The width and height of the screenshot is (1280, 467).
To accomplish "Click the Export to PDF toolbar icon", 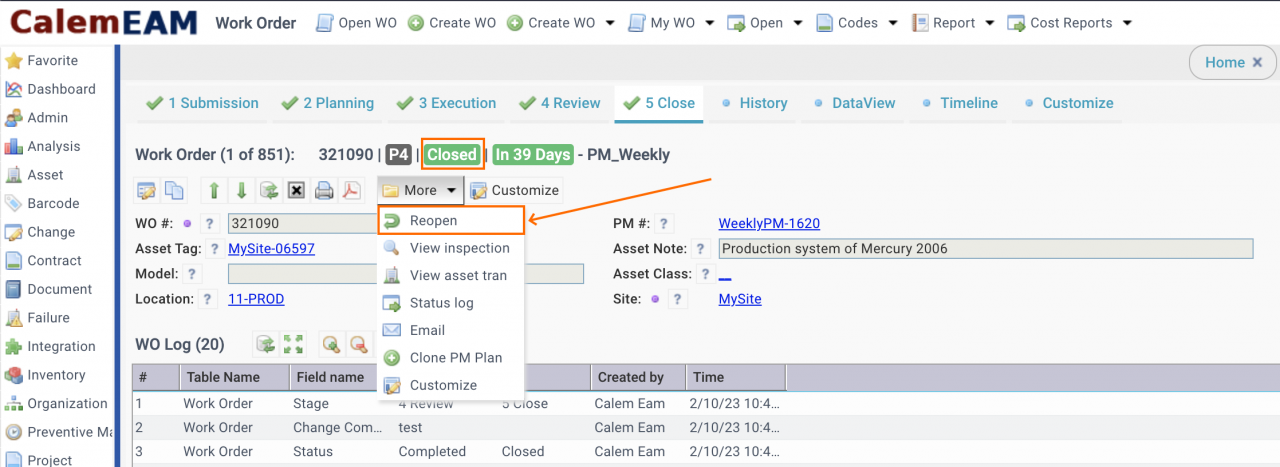I will click(x=351, y=190).
